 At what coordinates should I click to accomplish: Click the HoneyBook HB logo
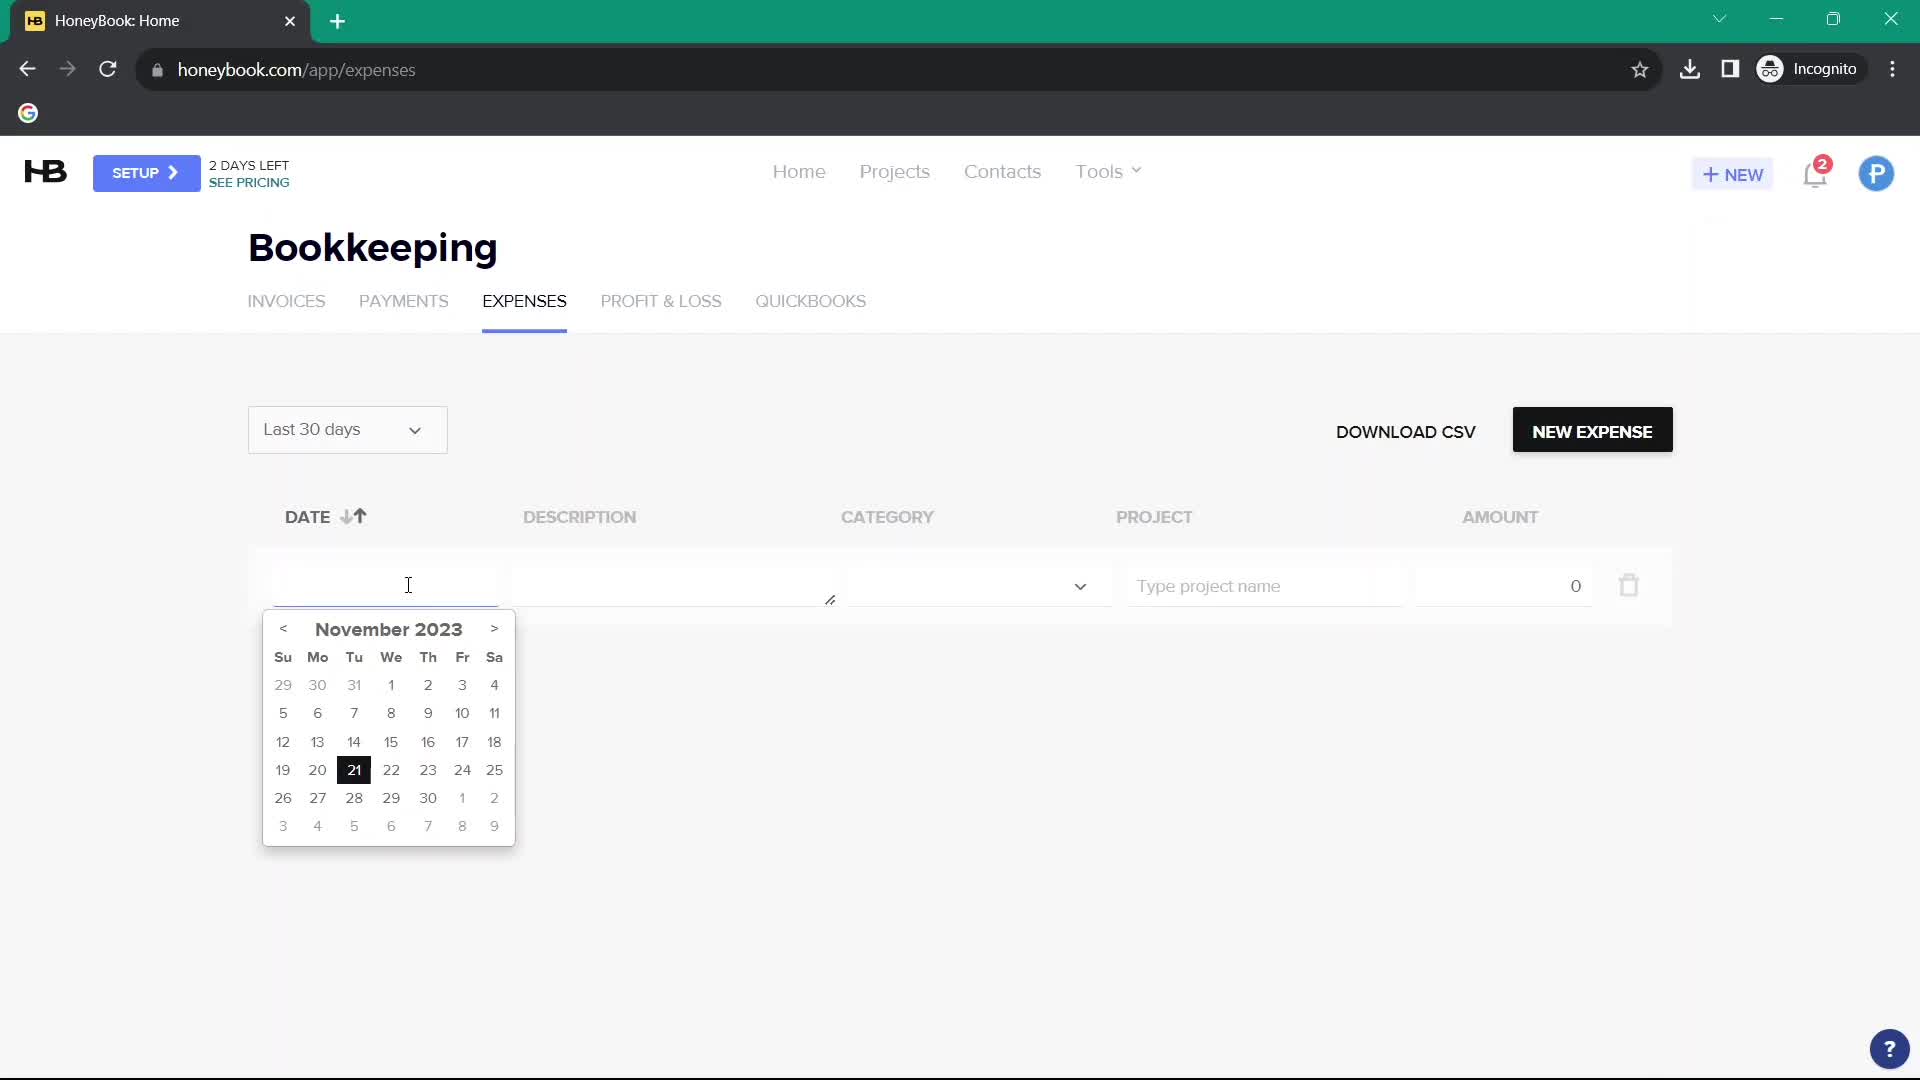point(45,172)
